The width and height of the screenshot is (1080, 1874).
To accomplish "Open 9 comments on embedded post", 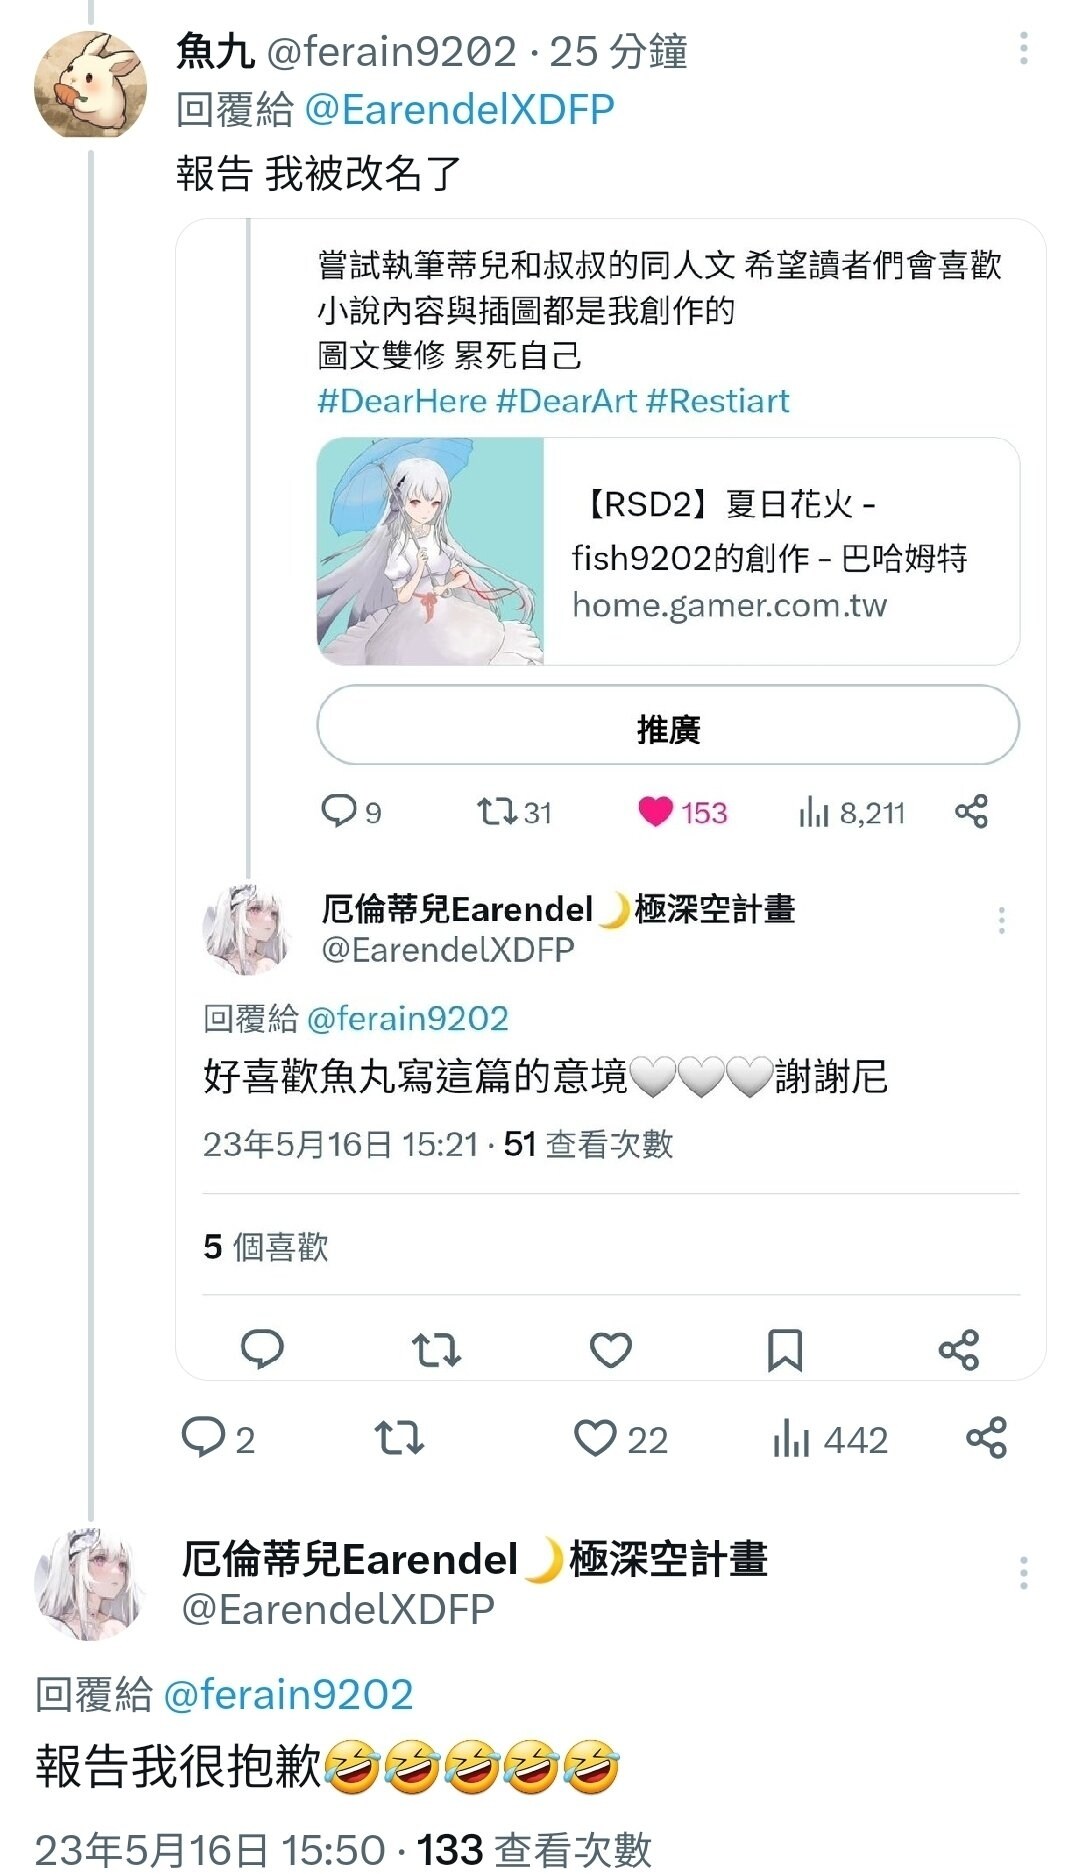I will (x=351, y=811).
